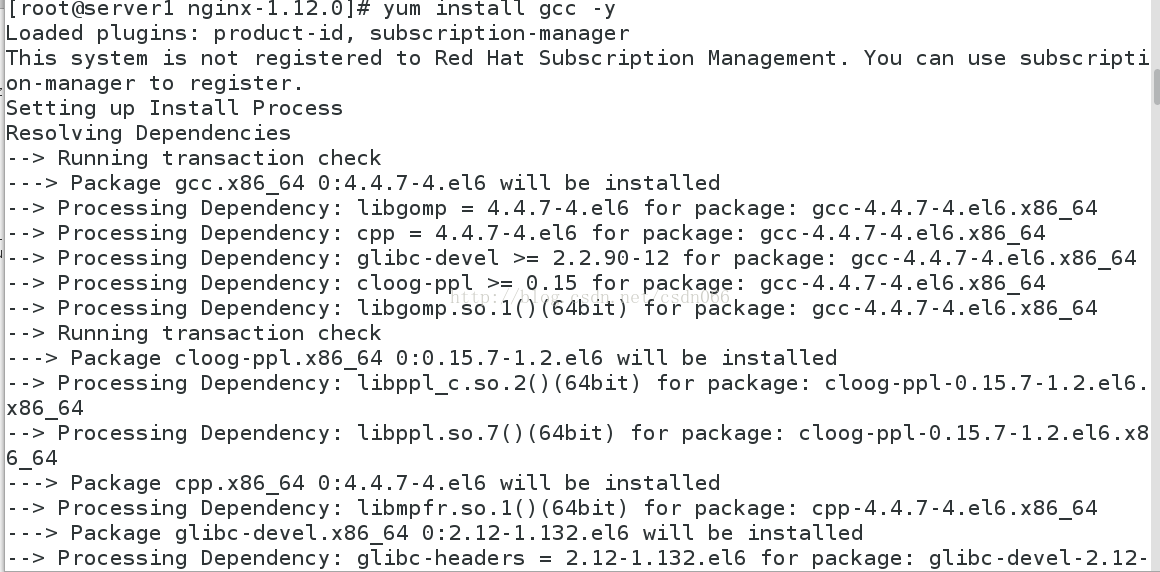Click 'Package cpp.x86_64 0:4.4.7-4.el6 will be installed'
This screenshot has width=1160, height=572.
363,483
